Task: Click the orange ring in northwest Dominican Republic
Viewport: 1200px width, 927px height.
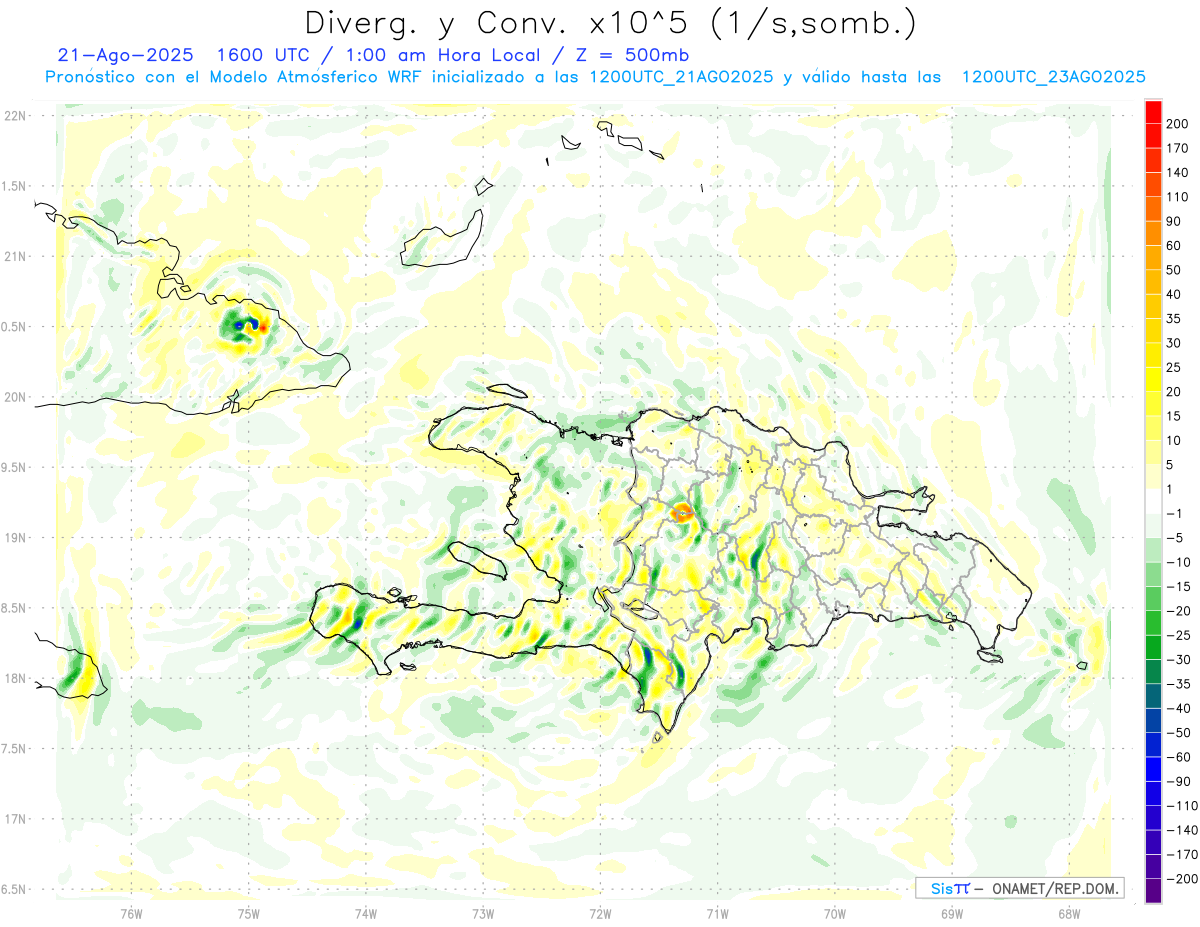Action: pos(683,513)
